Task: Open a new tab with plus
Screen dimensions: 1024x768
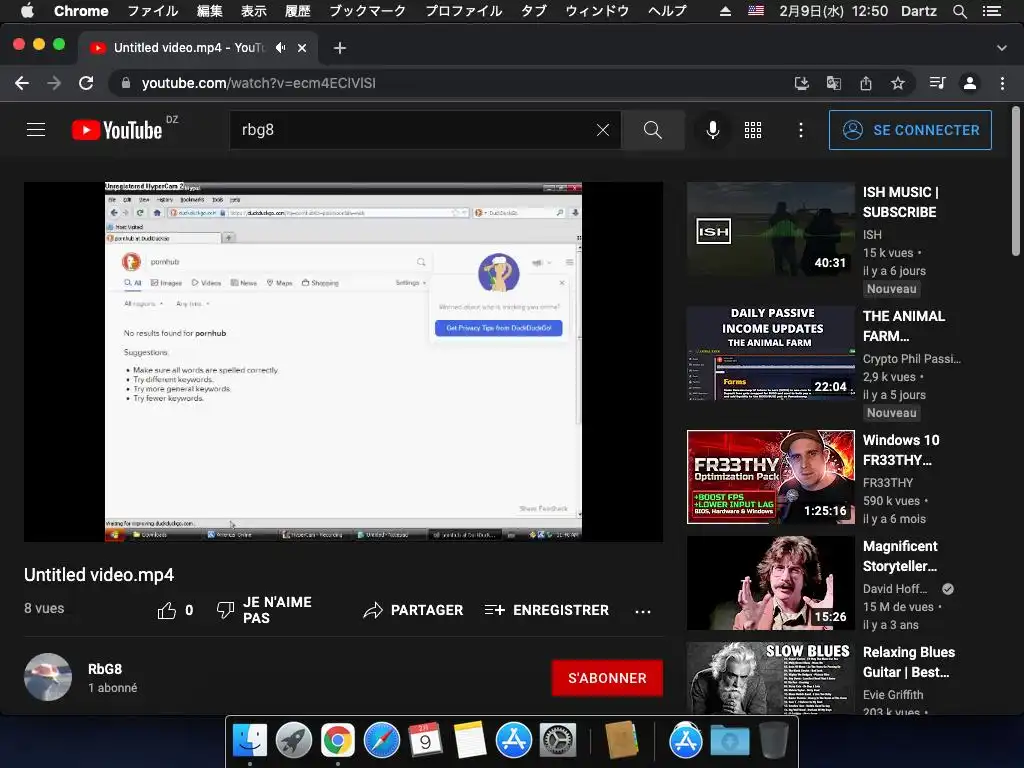Action: click(340, 48)
